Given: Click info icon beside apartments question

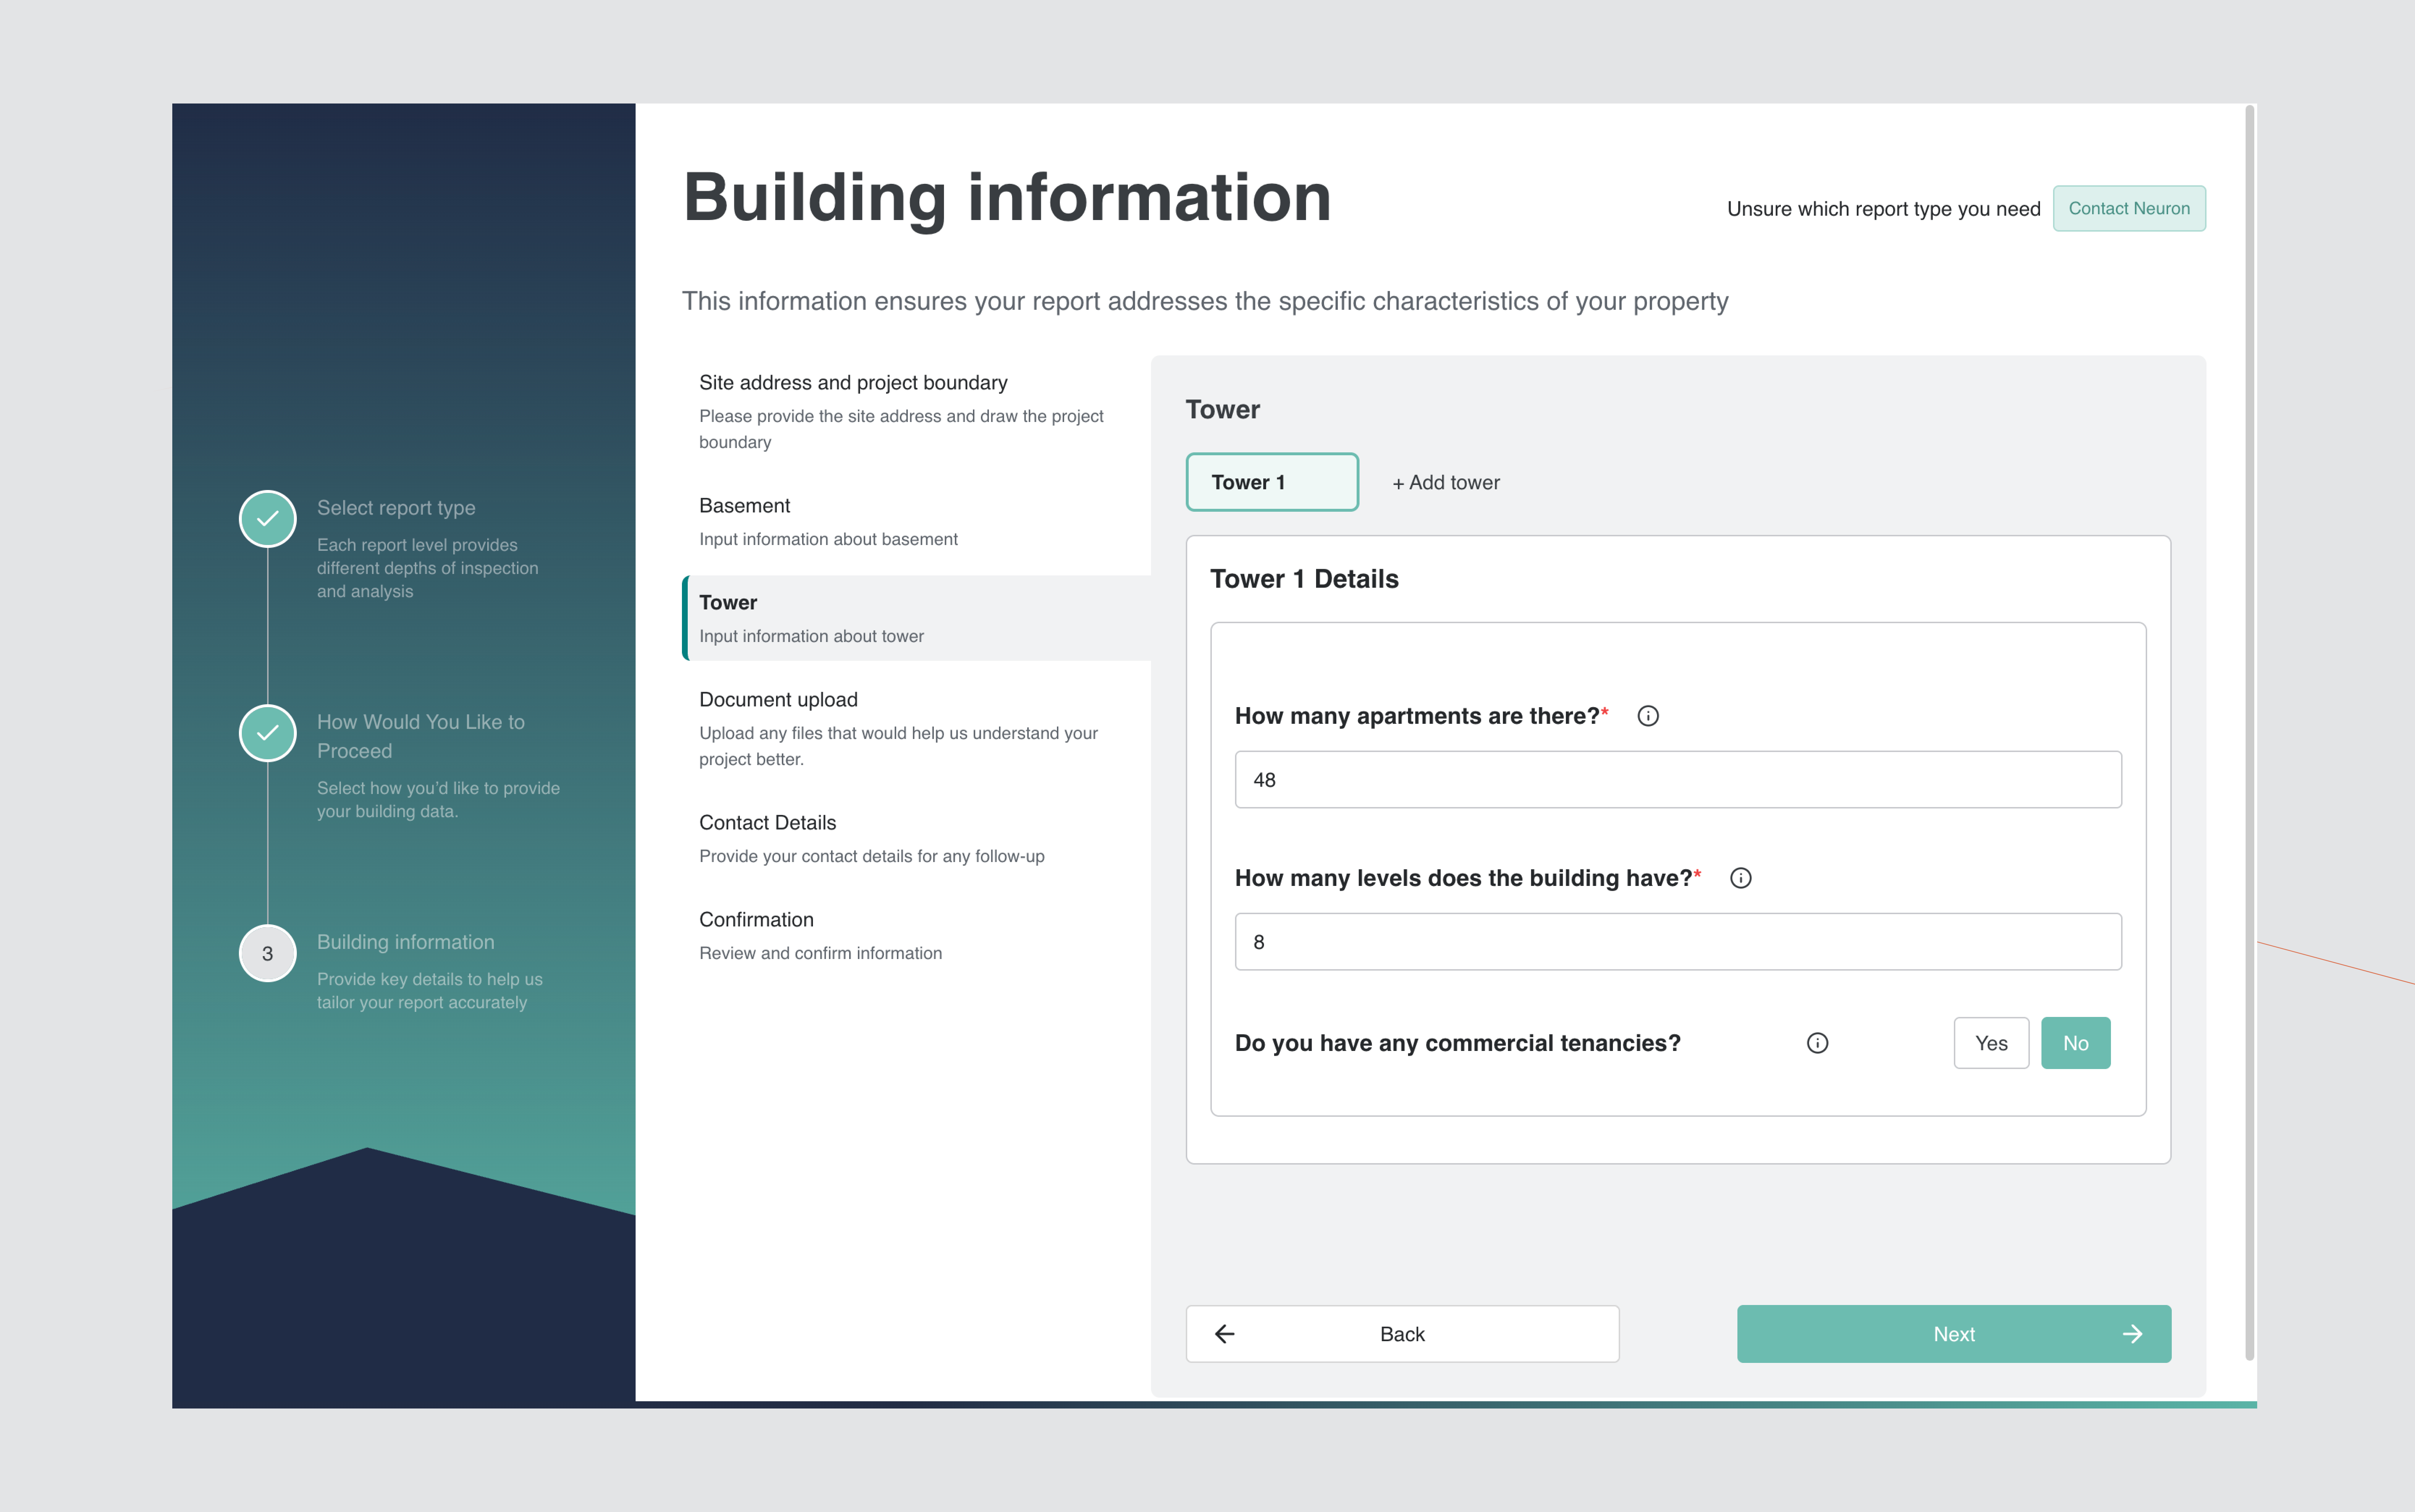Looking at the screenshot, I should click(1648, 716).
